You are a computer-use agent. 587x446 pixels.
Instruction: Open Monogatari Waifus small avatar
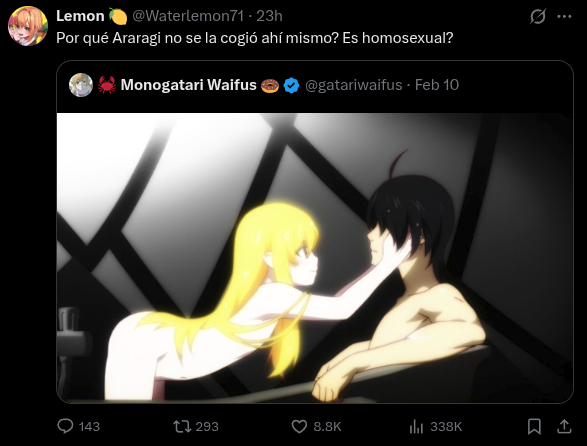(81, 85)
